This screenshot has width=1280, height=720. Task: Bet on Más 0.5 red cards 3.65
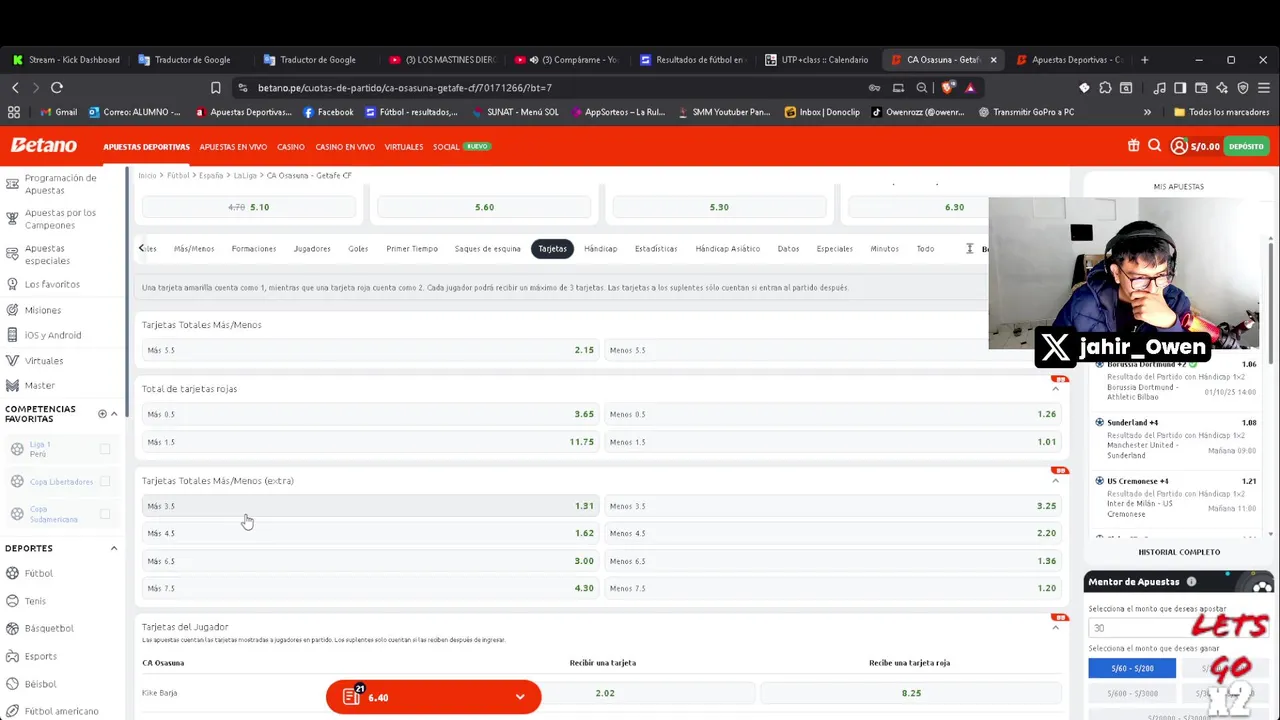[x=370, y=414]
